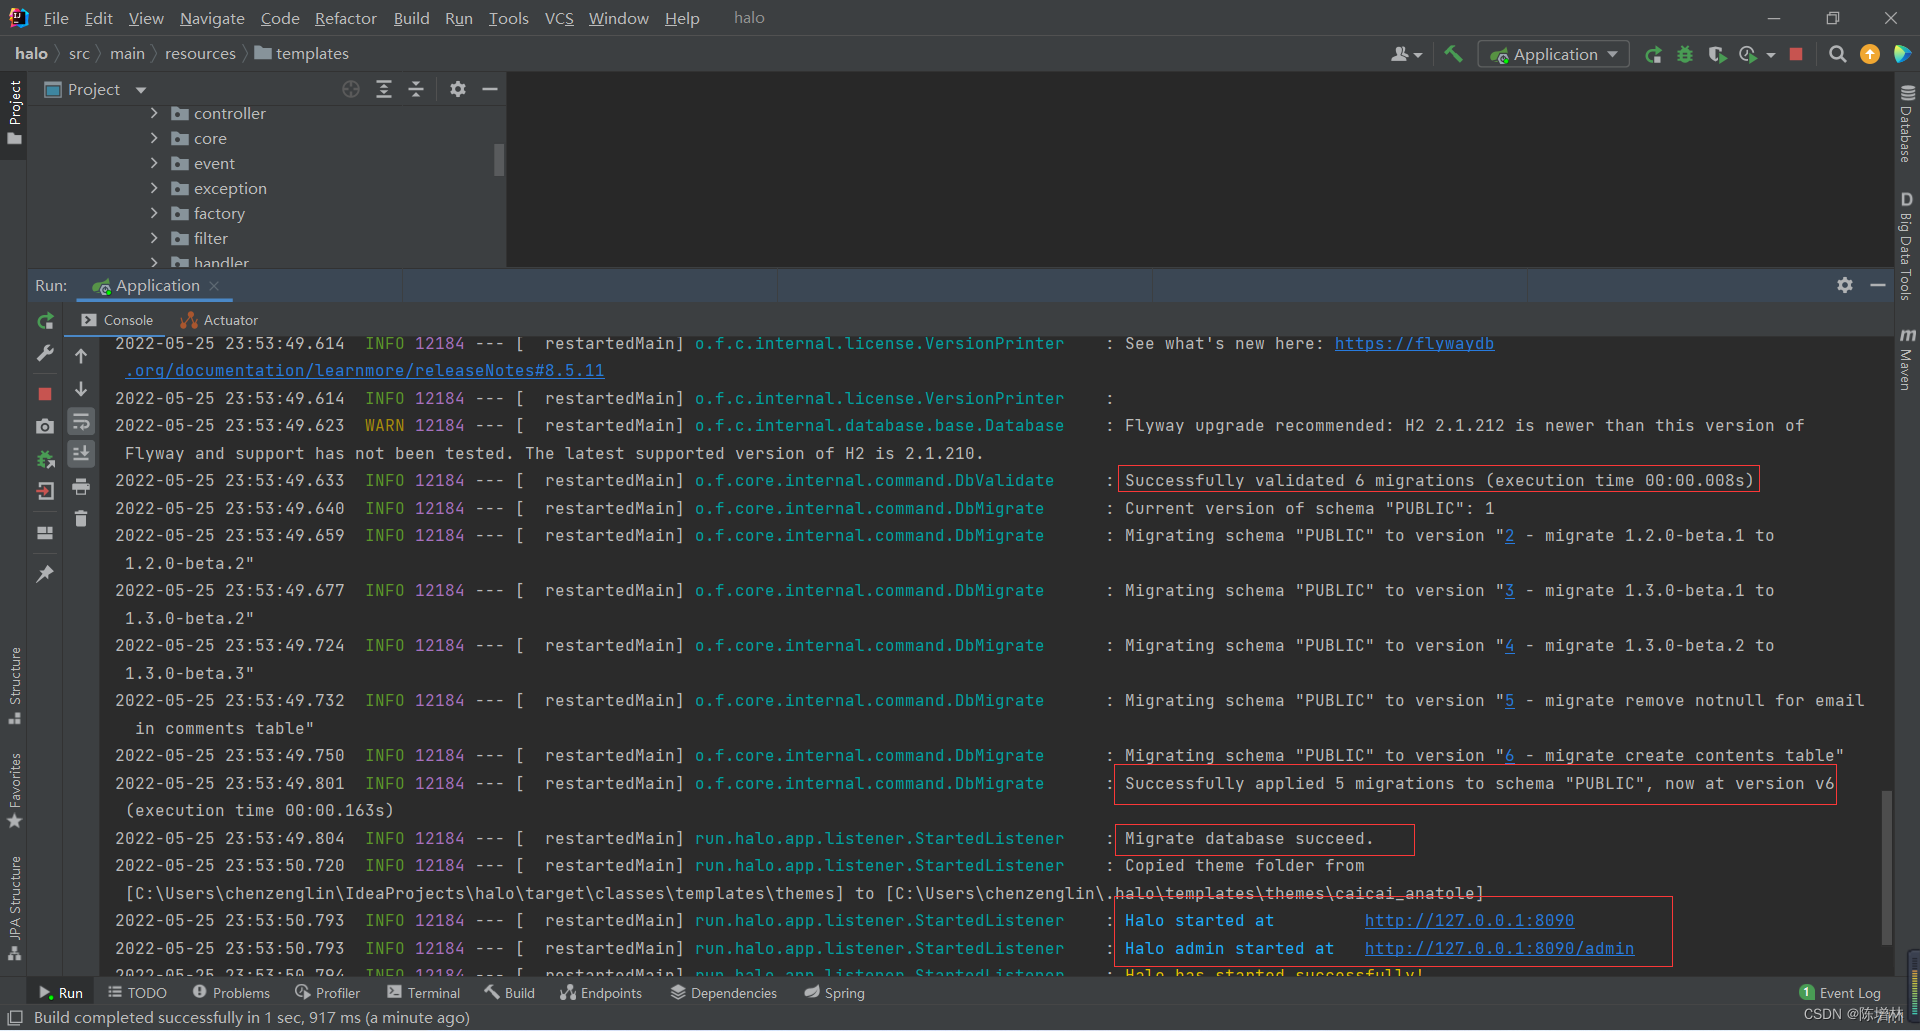Click the version 2 migration link
The width and height of the screenshot is (1920, 1031).
coord(1509,536)
